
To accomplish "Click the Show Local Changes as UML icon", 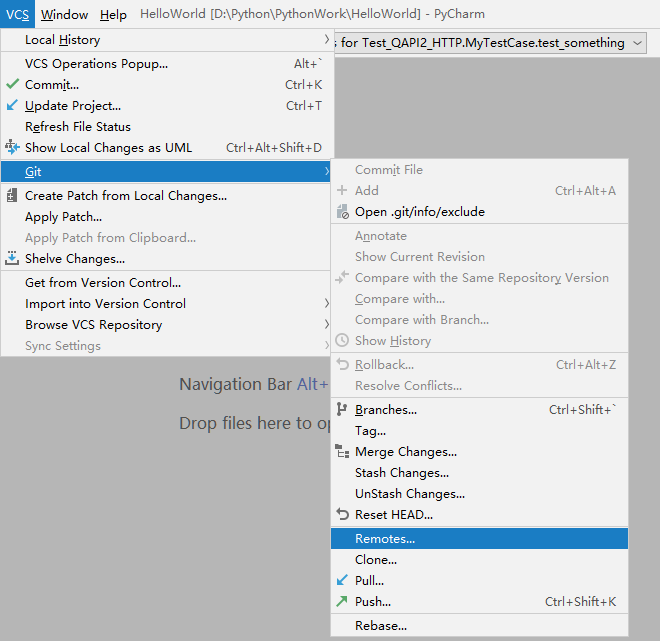I will 12,147.
